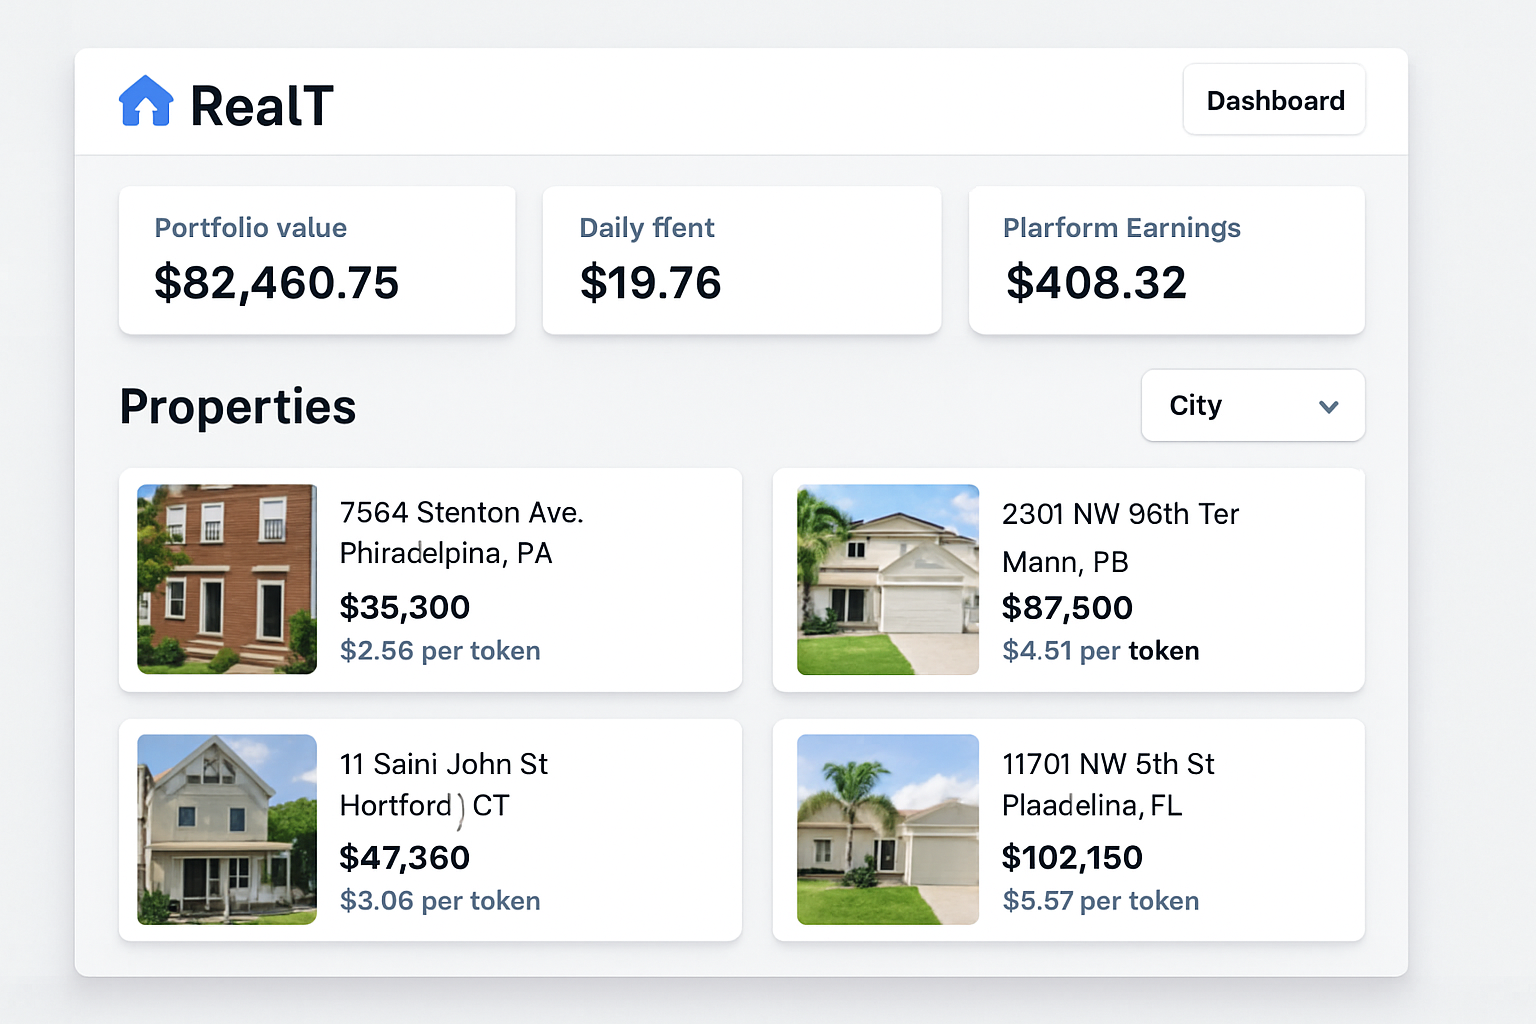
Task: Collapse the City filter selector
Action: pos(1252,405)
